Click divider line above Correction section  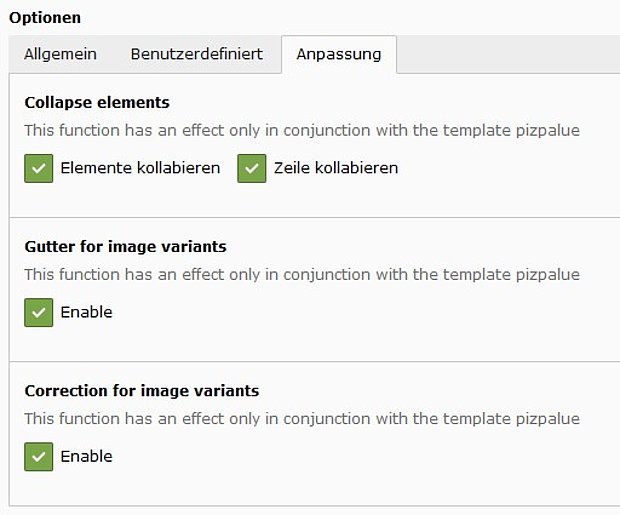pyautogui.click(x=314, y=361)
